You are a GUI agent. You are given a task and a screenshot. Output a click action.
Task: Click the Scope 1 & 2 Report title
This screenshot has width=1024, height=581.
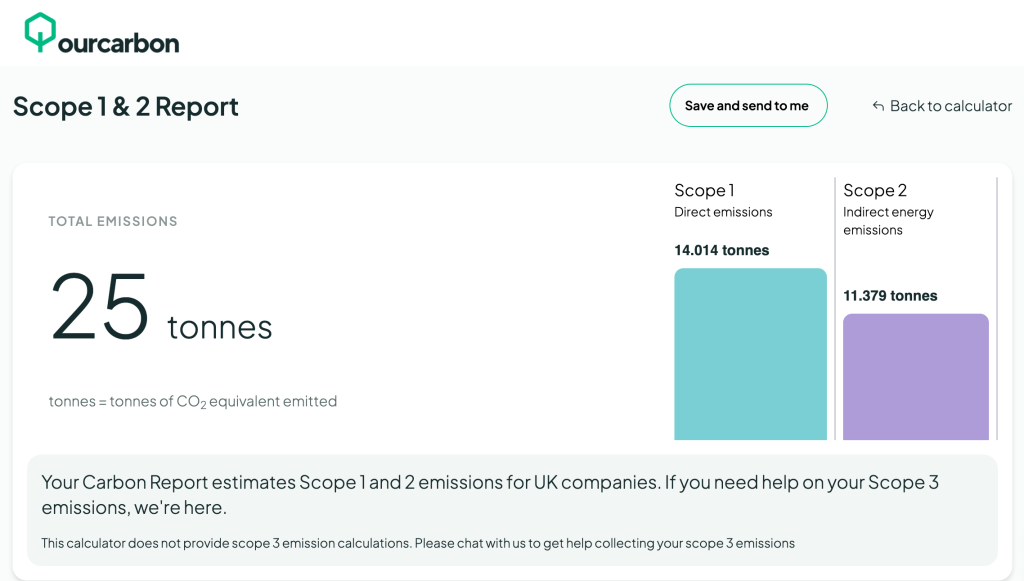point(126,106)
